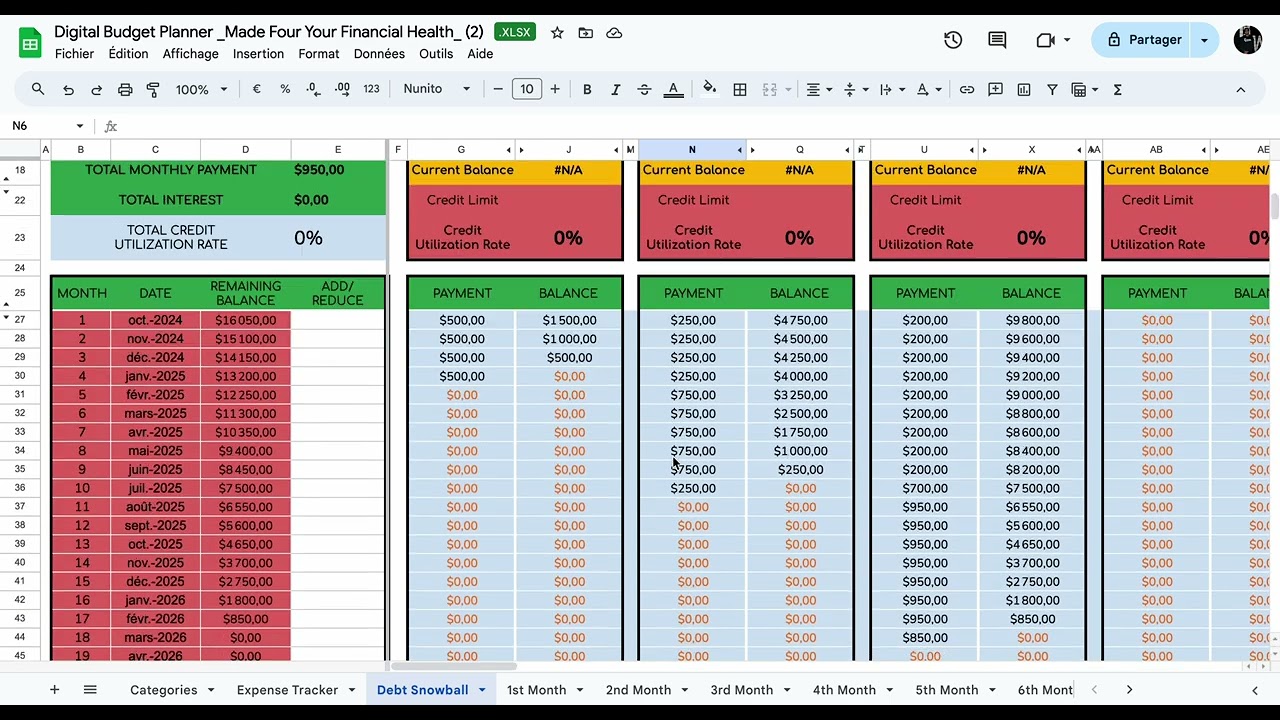Open the Affichage menu
Viewport: 1280px width, 720px height.
(x=190, y=54)
